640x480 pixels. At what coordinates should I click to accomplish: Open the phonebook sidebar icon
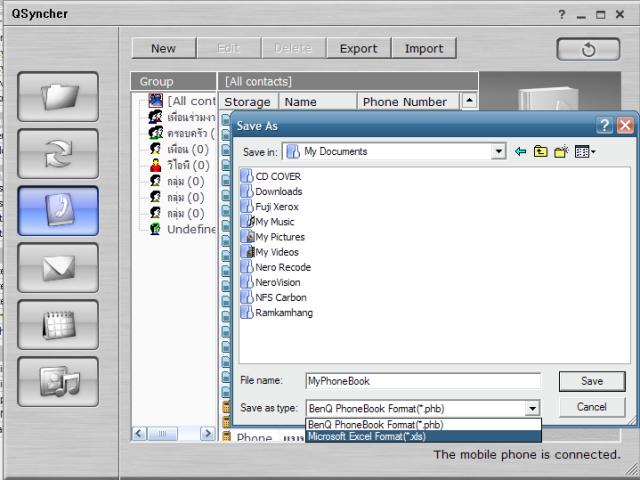pyautogui.click(x=58, y=211)
